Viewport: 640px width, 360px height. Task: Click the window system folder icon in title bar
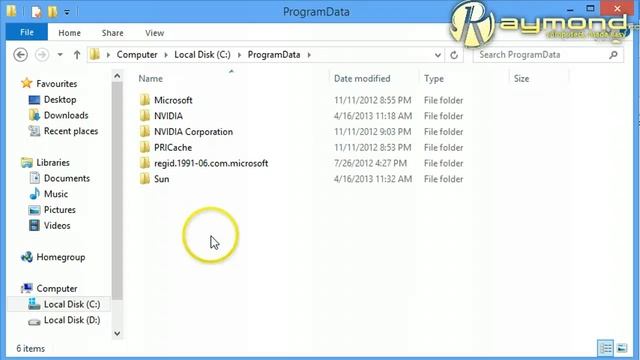tap(12, 11)
